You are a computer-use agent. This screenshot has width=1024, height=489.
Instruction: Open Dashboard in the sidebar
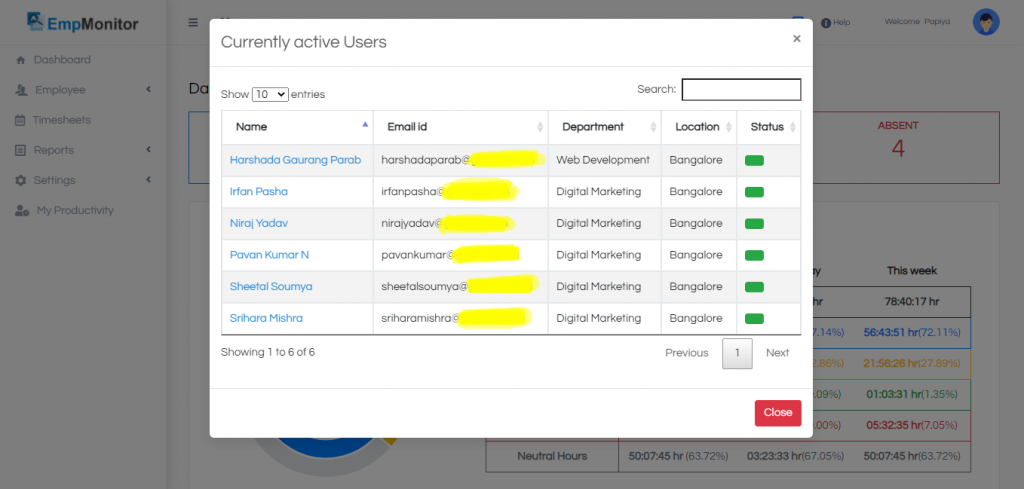62,60
